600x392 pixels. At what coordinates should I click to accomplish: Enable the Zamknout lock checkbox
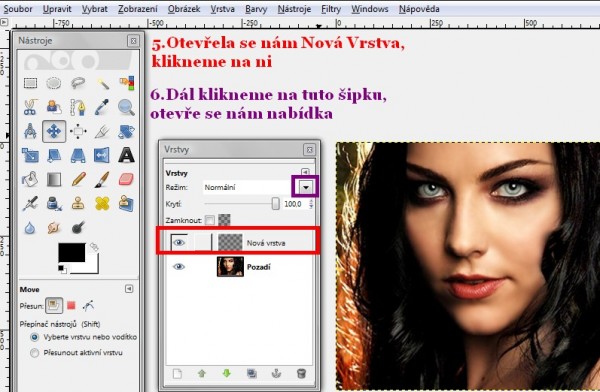pyautogui.click(x=210, y=220)
